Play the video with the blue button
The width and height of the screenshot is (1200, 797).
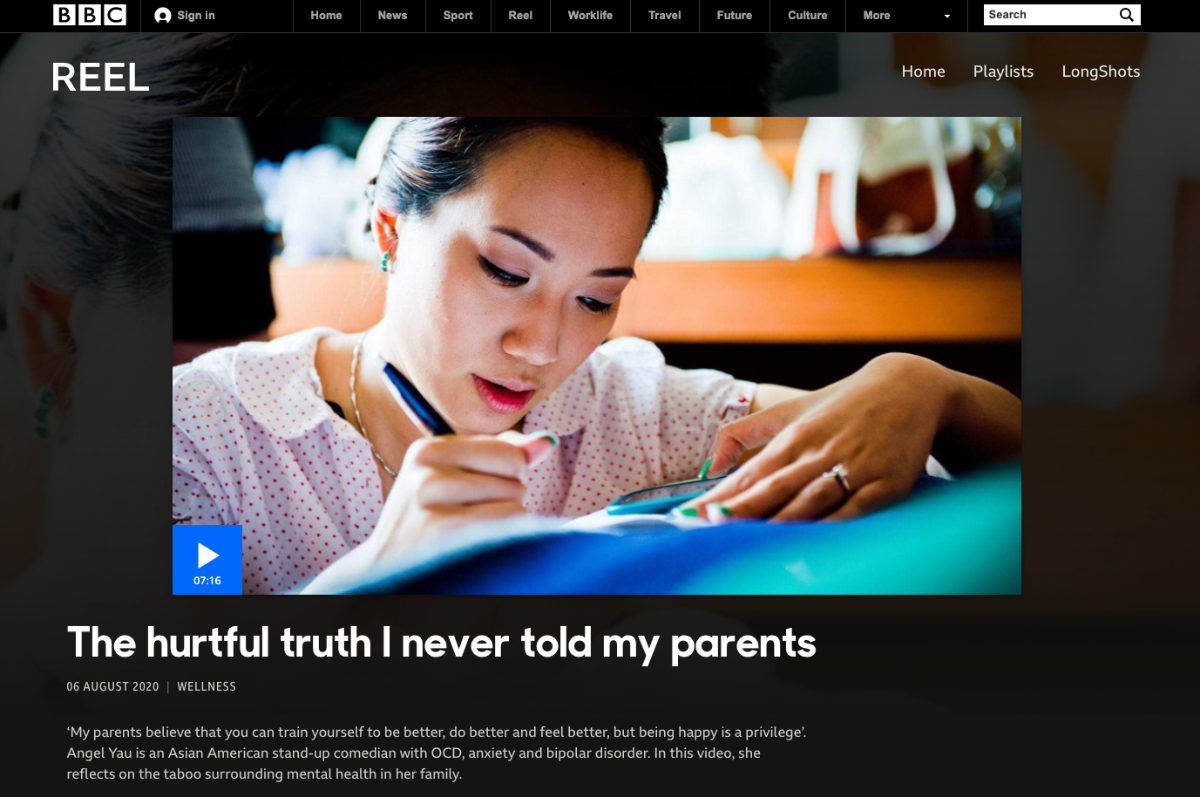[207, 560]
